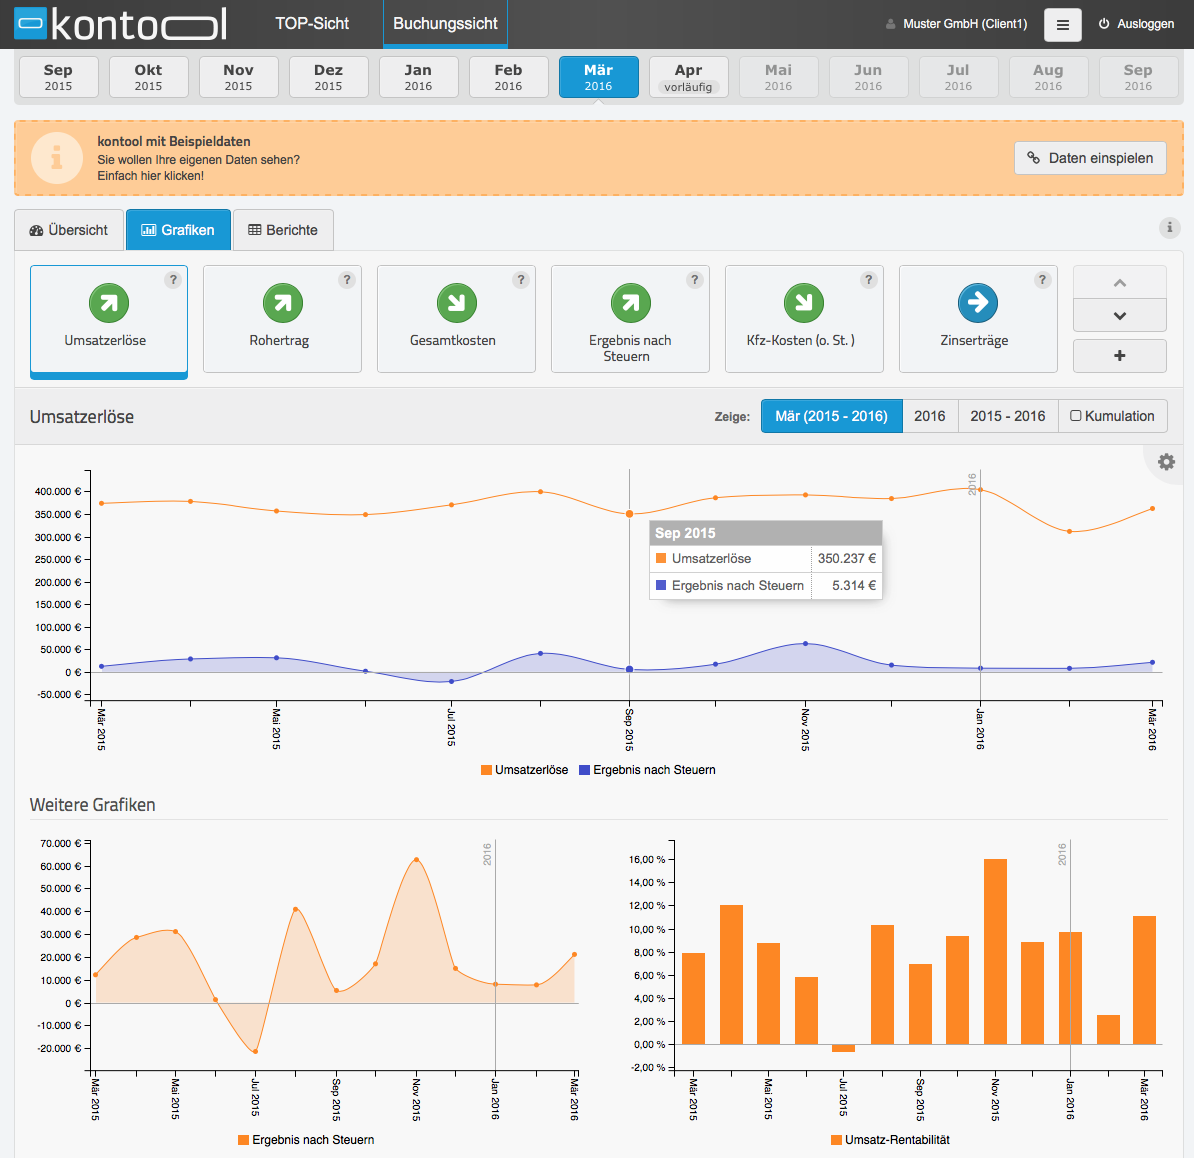Log out via Ausloggen
The image size is (1194, 1158).
click(x=1136, y=24)
